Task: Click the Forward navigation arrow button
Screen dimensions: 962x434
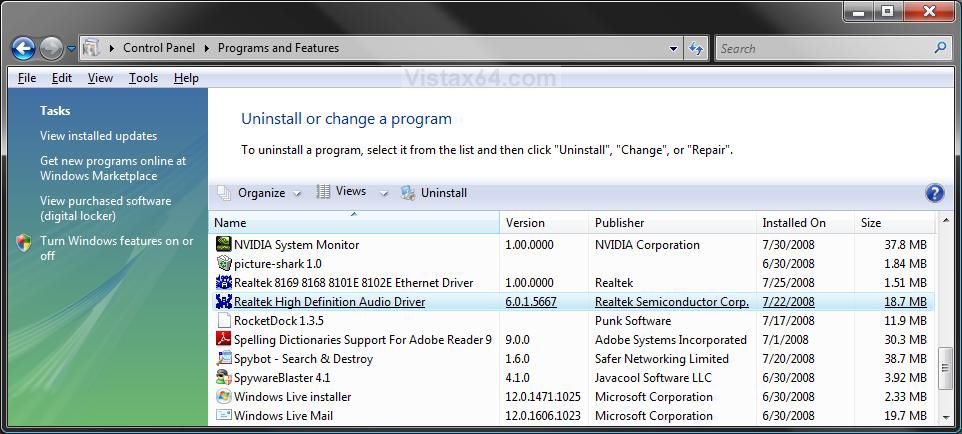Action: pyautogui.click(x=52, y=48)
